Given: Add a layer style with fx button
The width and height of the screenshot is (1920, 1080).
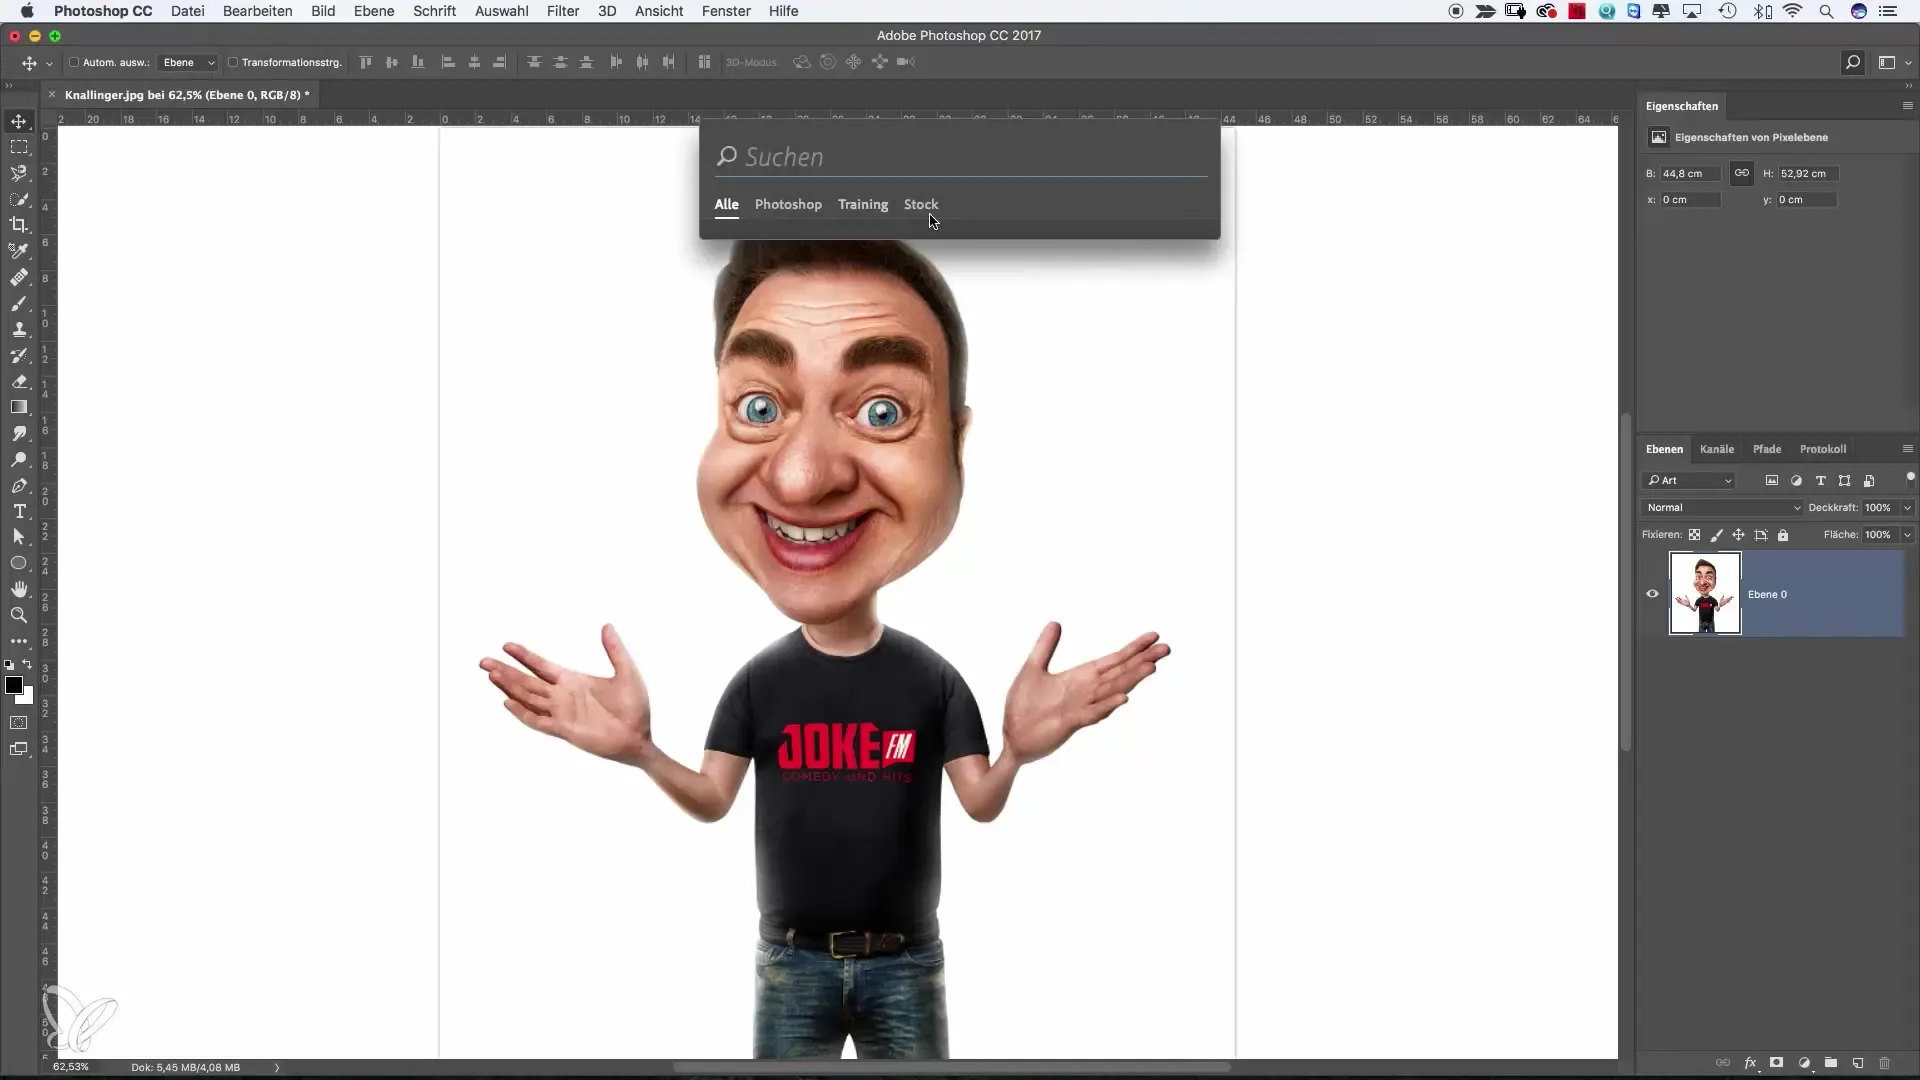Looking at the screenshot, I should (x=1751, y=1063).
